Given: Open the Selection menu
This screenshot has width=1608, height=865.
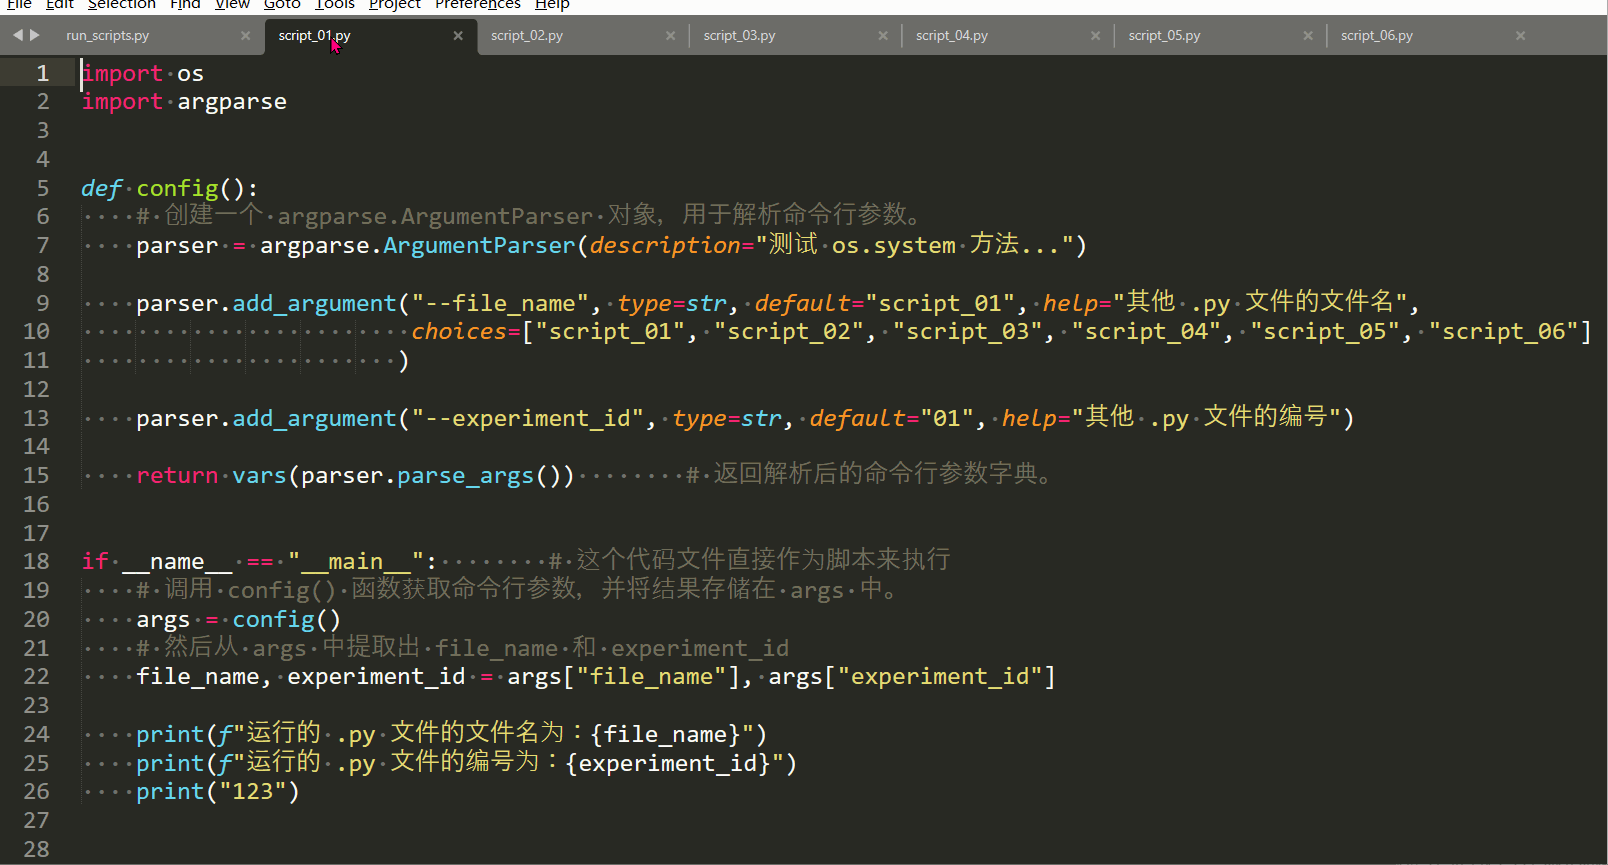Looking at the screenshot, I should (x=121, y=4).
